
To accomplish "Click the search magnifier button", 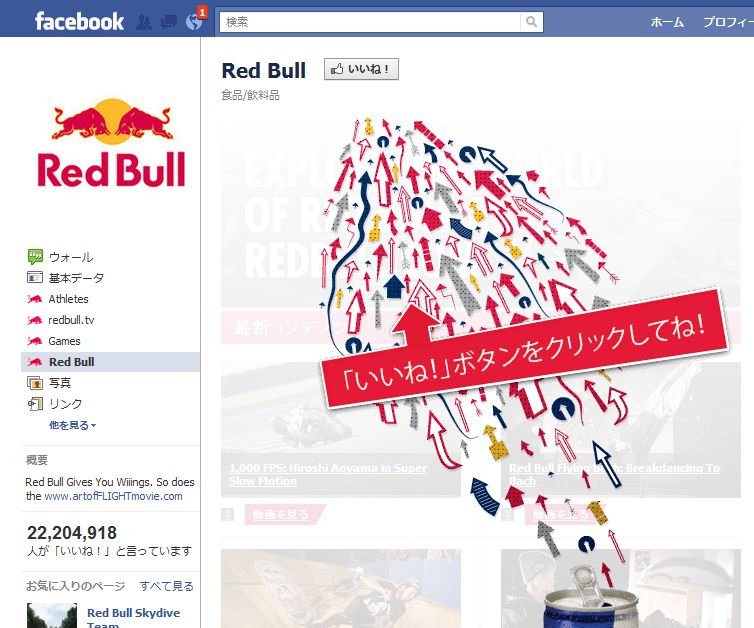I will coord(531,22).
